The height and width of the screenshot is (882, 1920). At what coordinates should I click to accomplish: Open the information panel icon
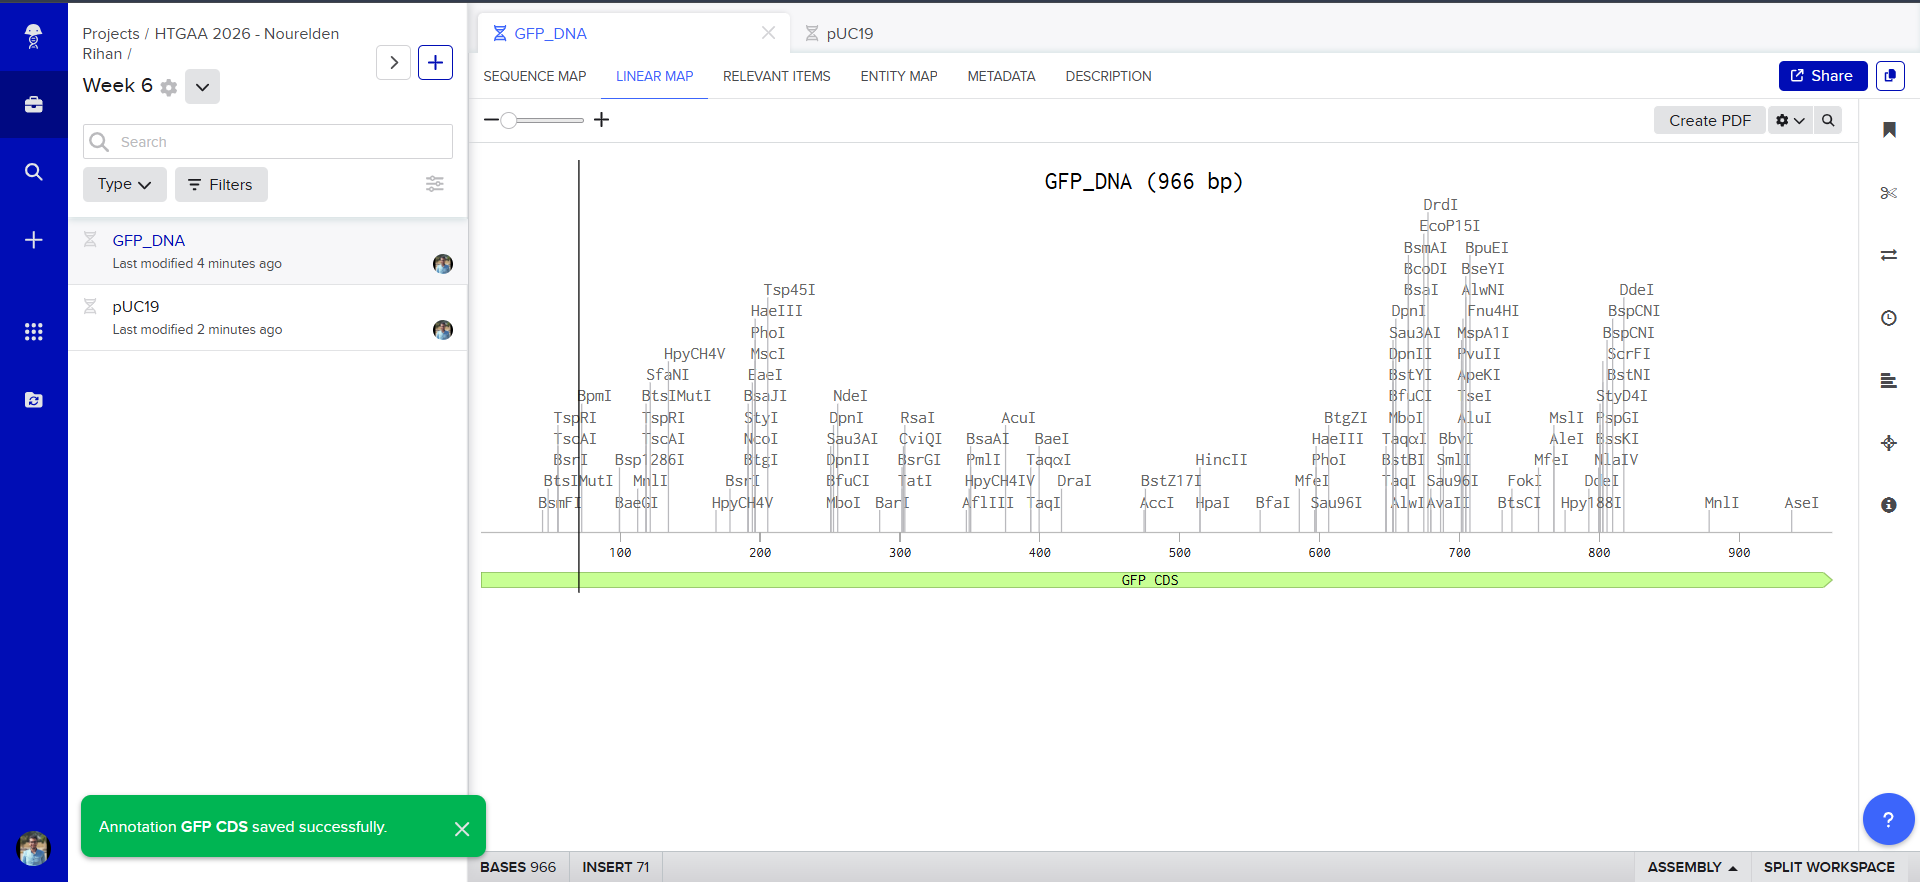pos(1889,505)
